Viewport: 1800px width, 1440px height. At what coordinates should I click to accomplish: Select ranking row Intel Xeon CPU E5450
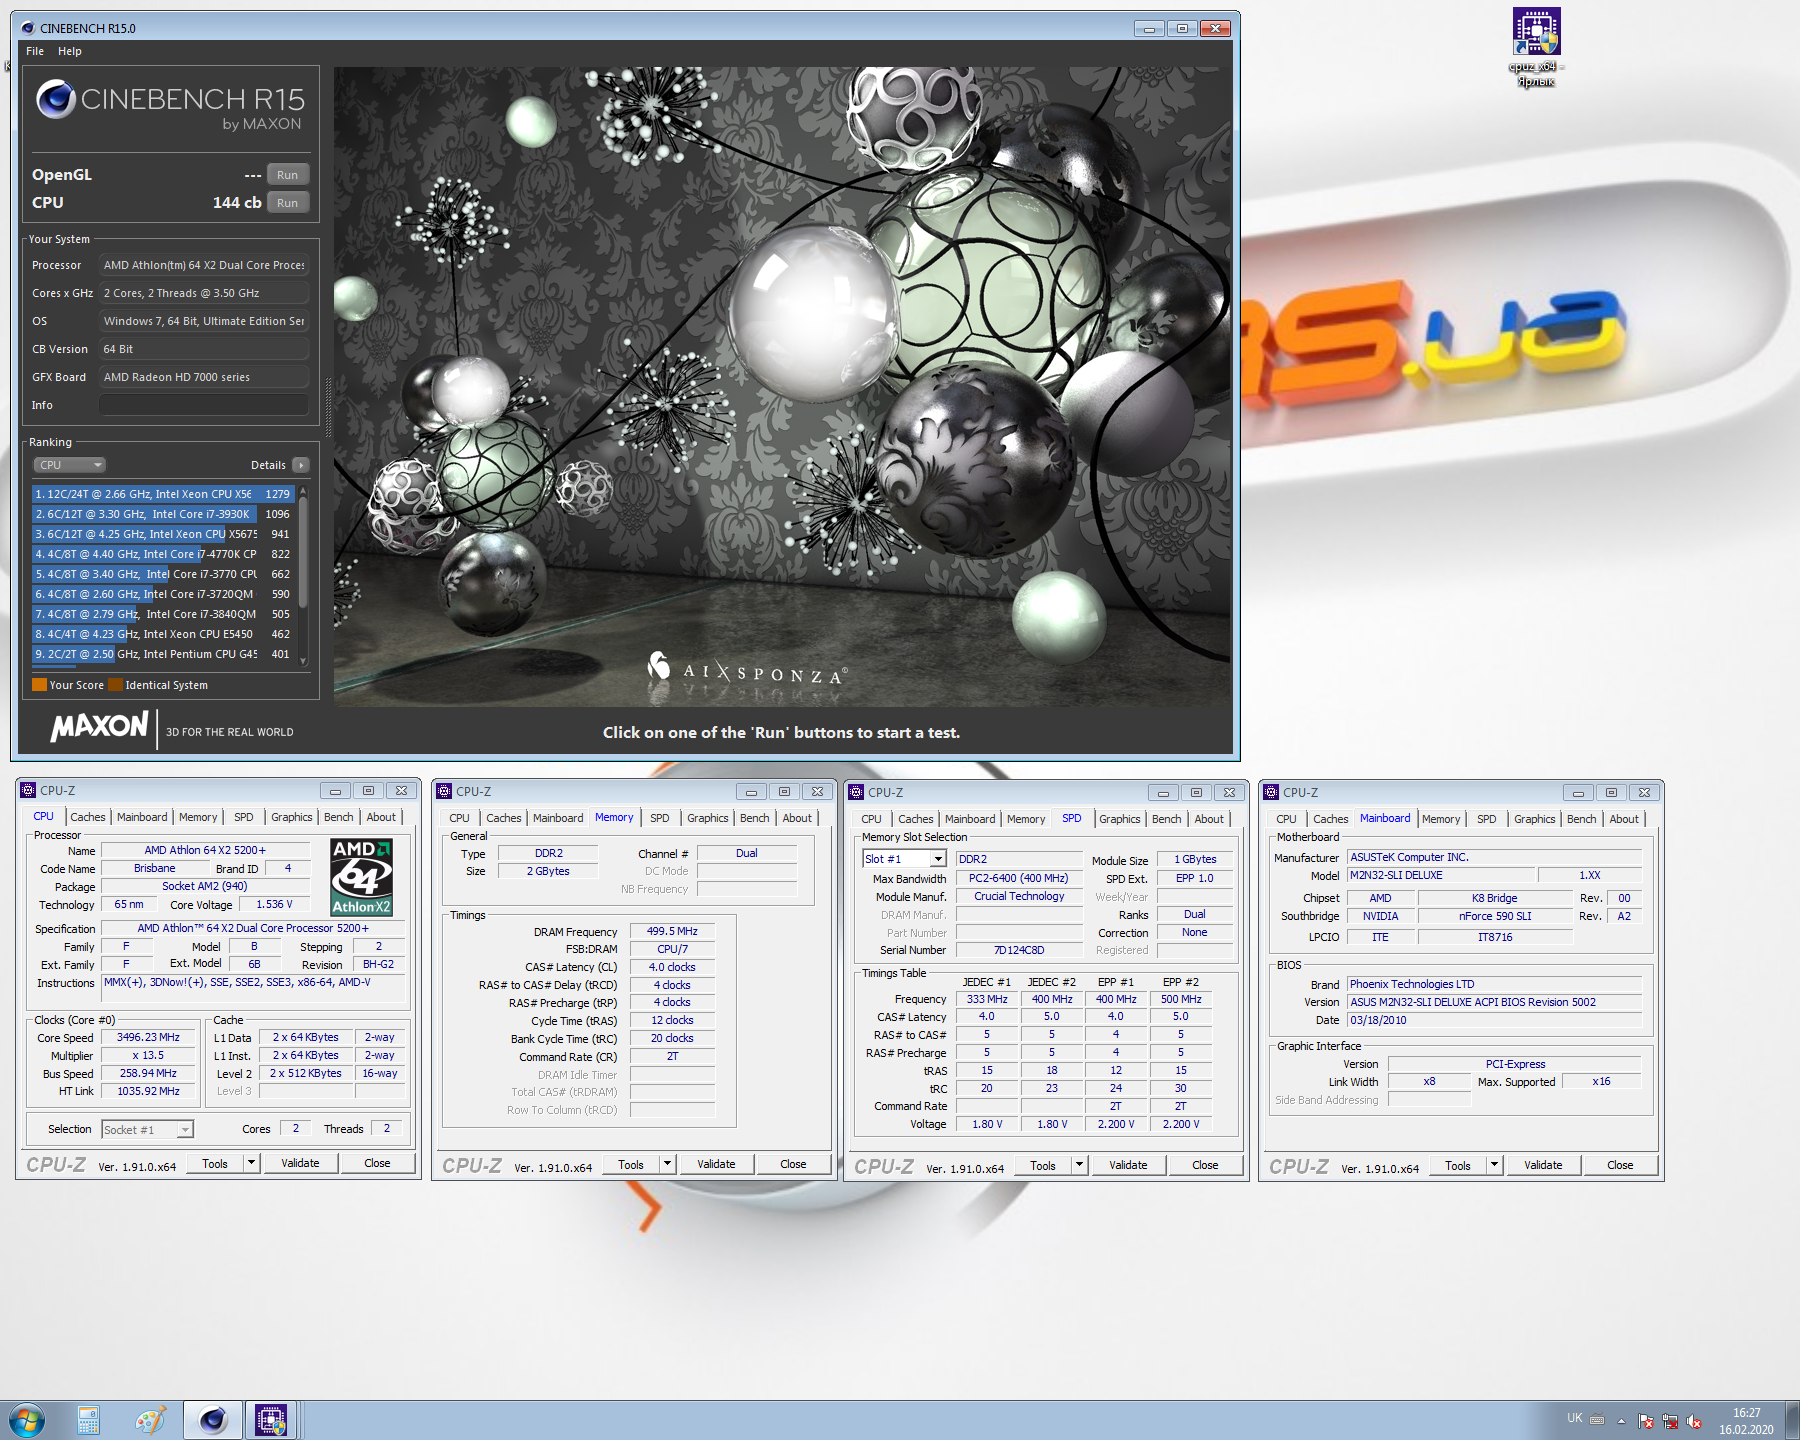click(163, 634)
